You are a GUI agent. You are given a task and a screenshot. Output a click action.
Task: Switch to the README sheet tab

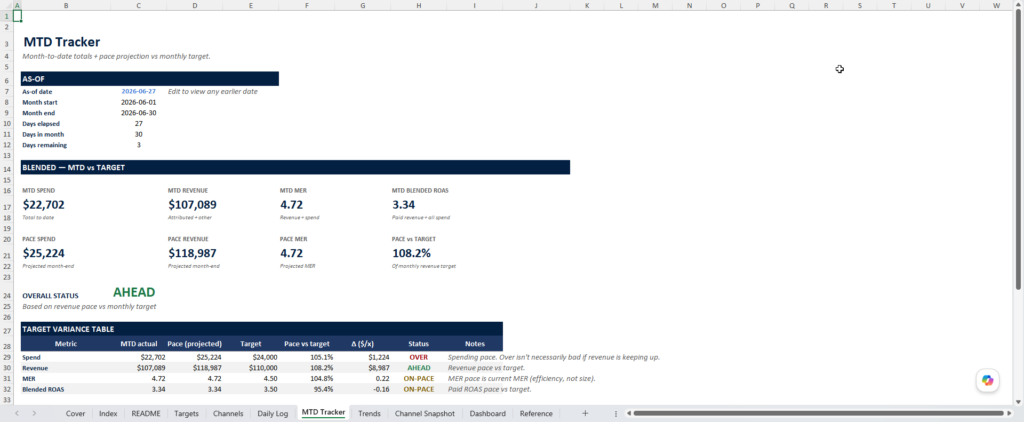tap(146, 414)
